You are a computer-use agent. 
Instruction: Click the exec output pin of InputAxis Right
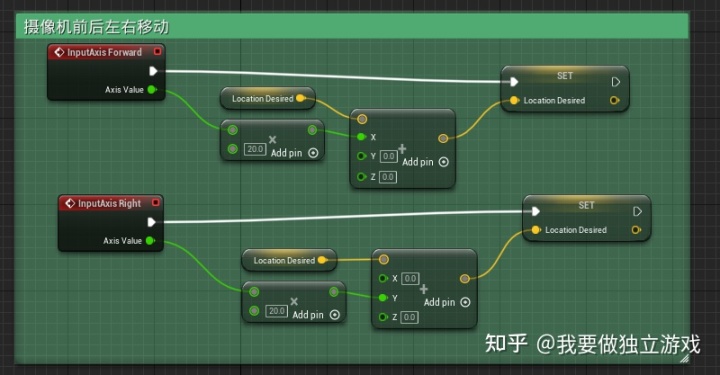pos(152,222)
